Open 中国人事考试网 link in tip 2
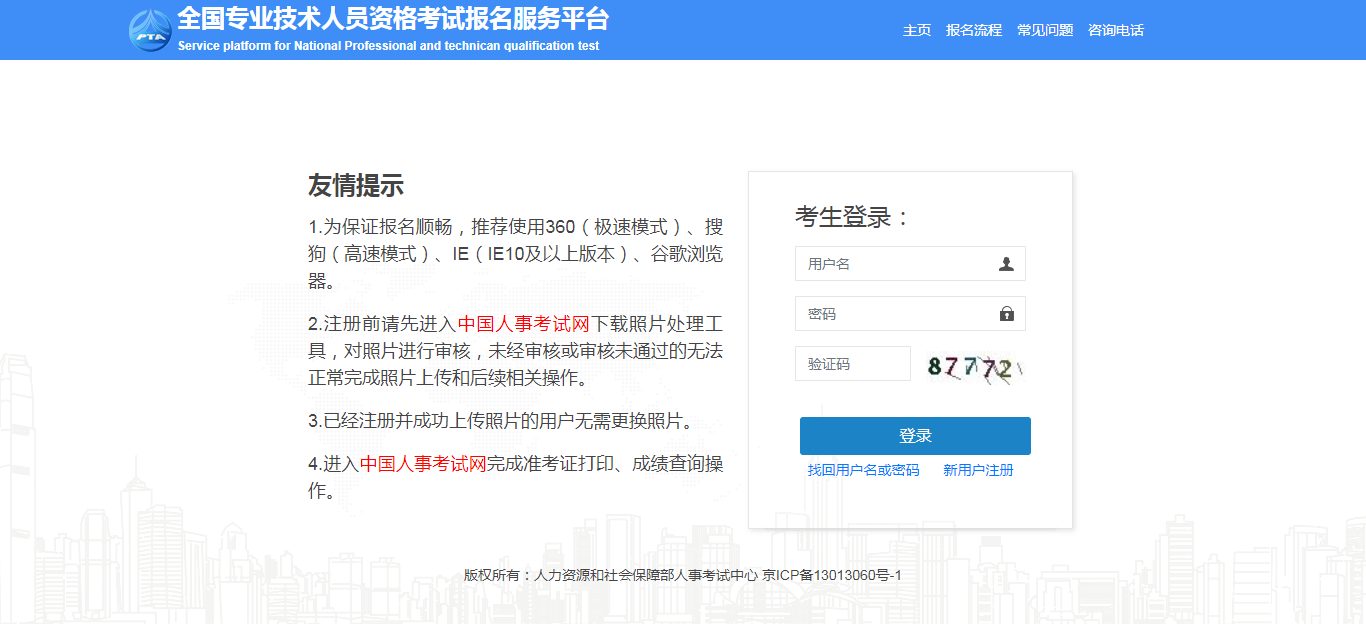The width and height of the screenshot is (1366, 626). tap(524, 324)
